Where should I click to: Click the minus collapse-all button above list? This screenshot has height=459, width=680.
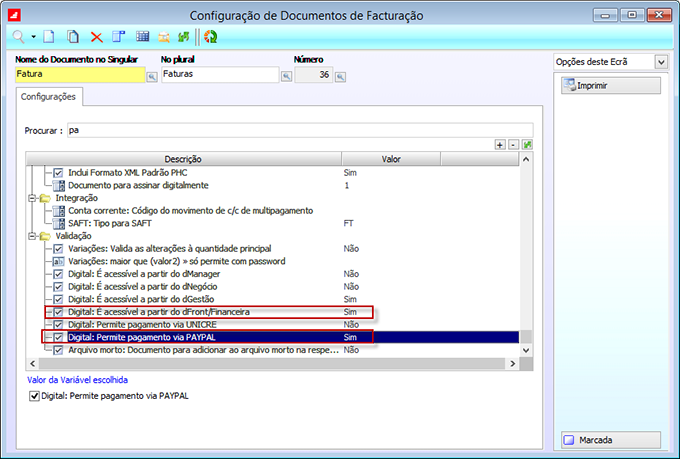pyautogui.click(x=513, y=144)
